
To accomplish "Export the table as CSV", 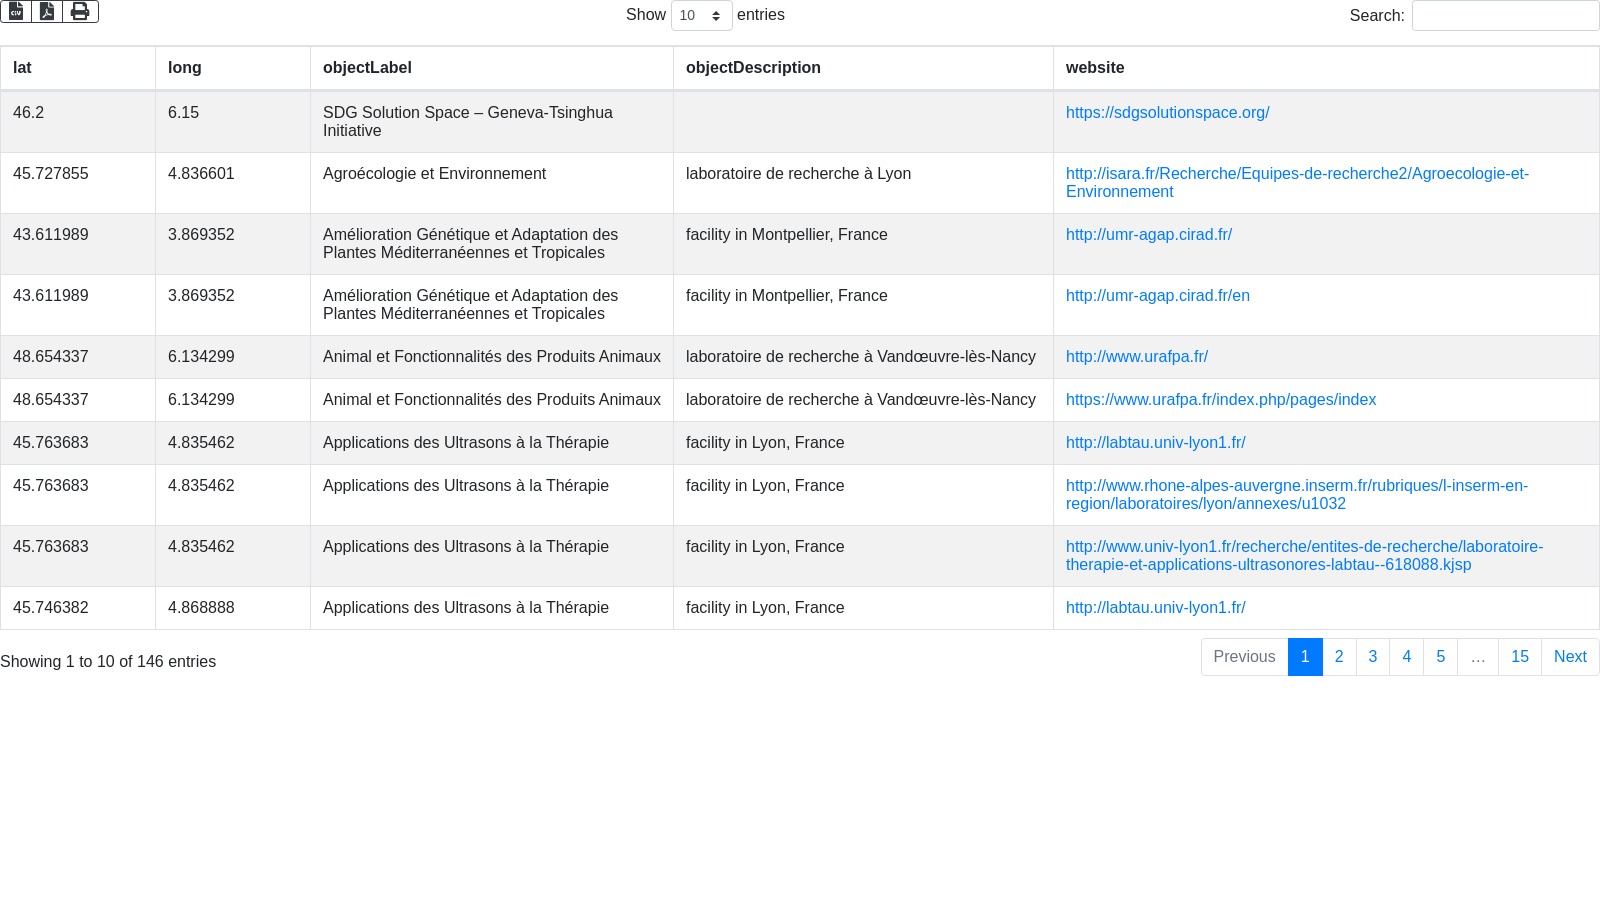I will click(x=16, y=11).
